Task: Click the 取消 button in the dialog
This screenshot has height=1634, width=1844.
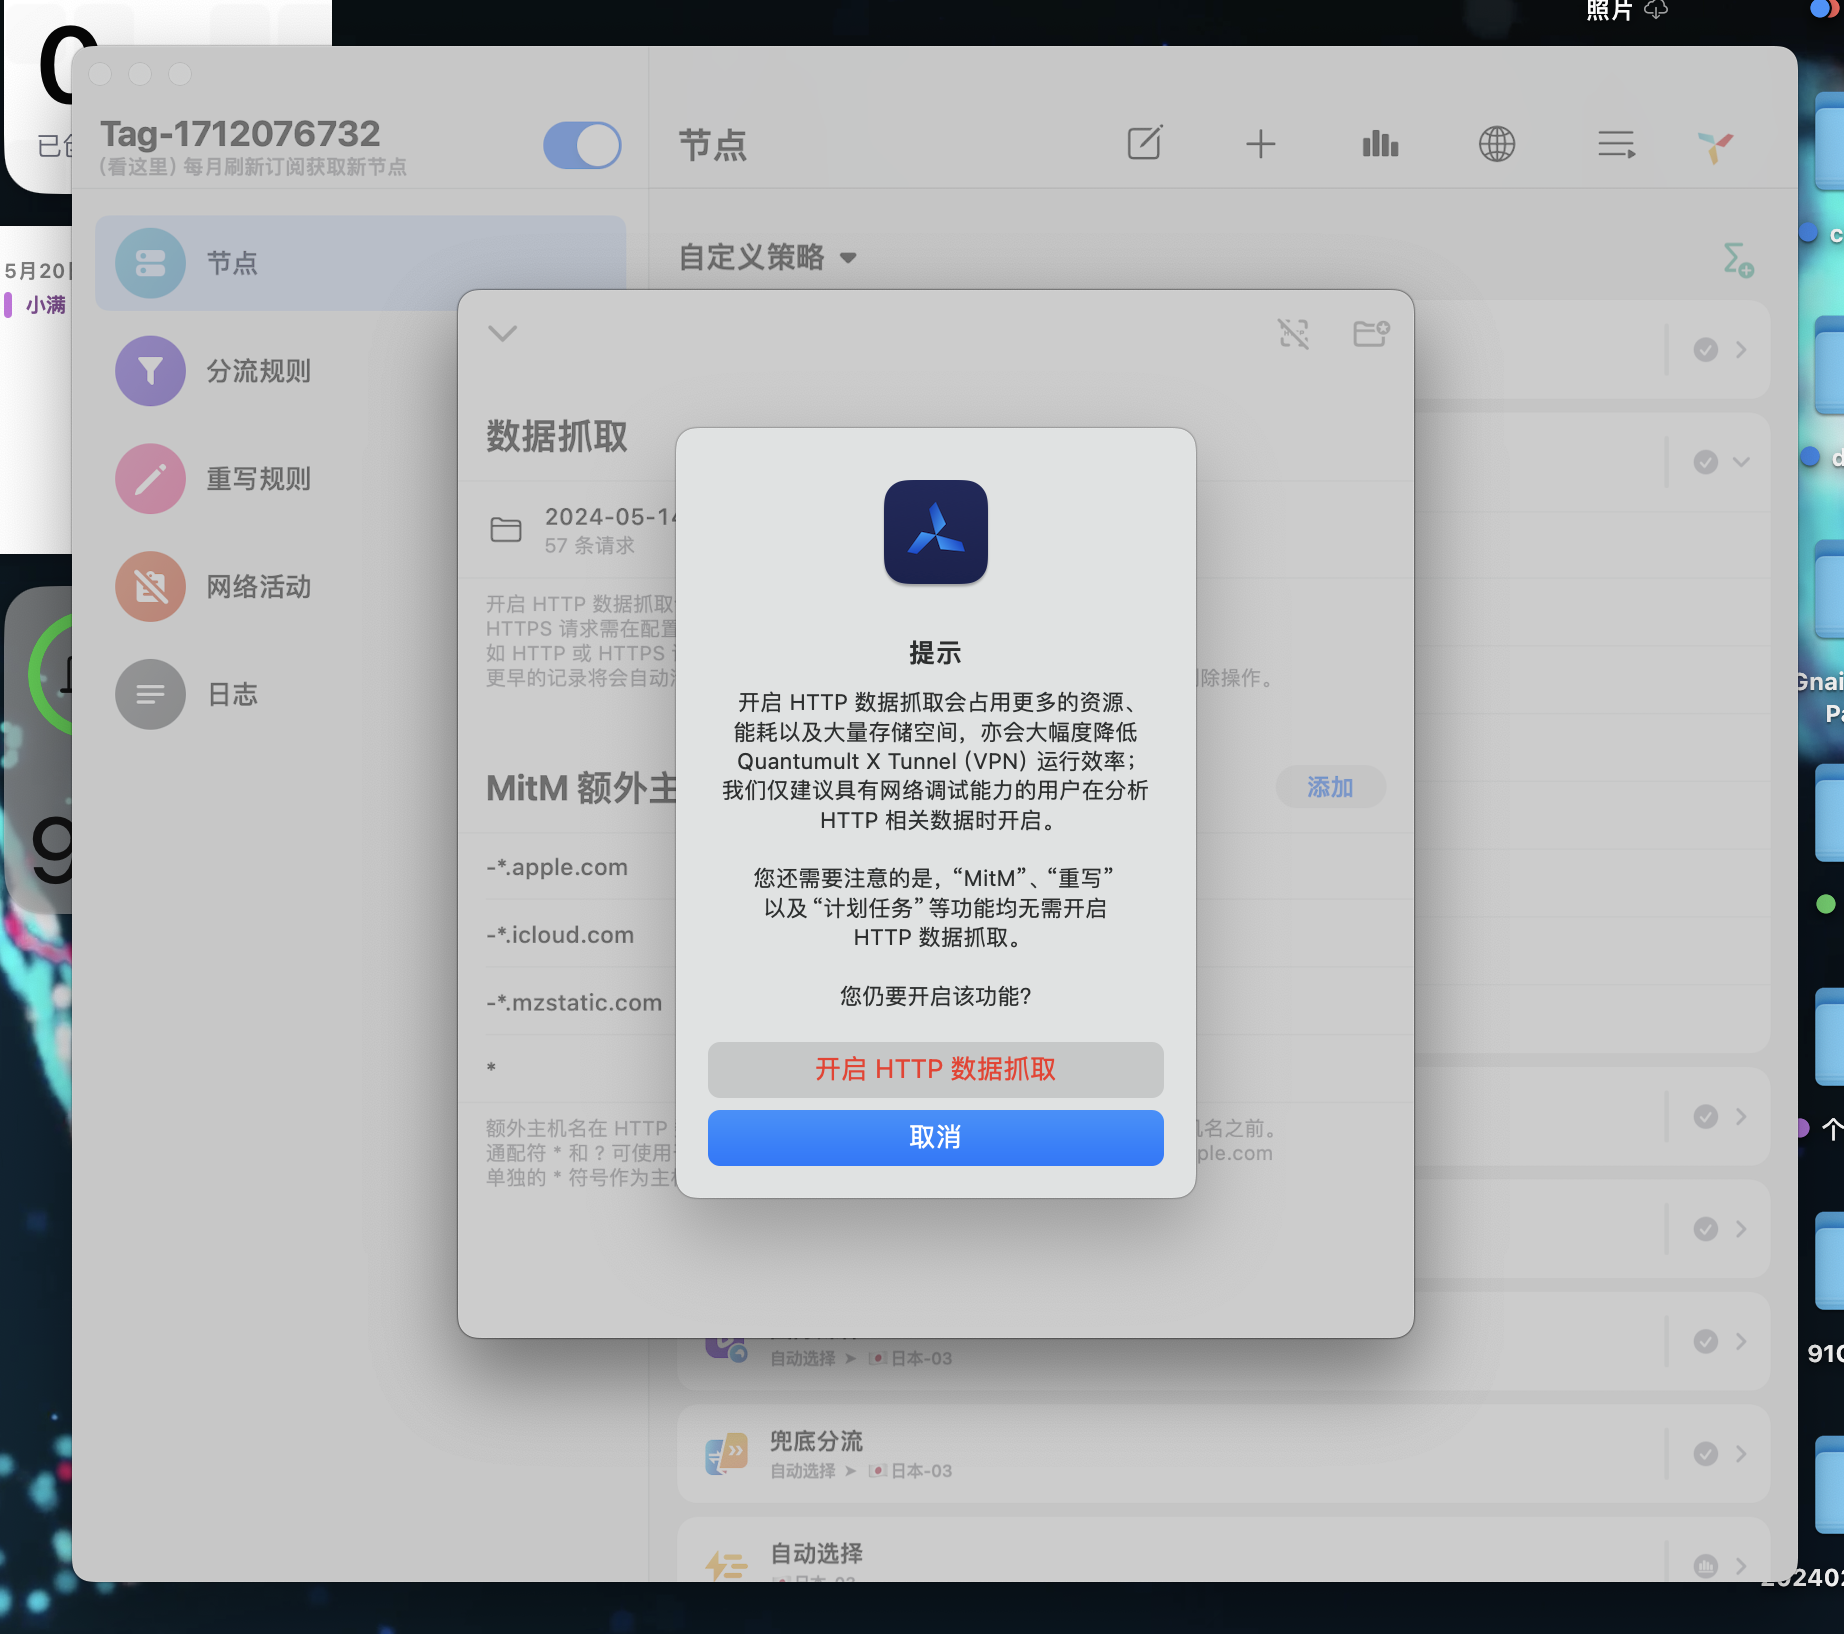Action: tap(934, 1137)
